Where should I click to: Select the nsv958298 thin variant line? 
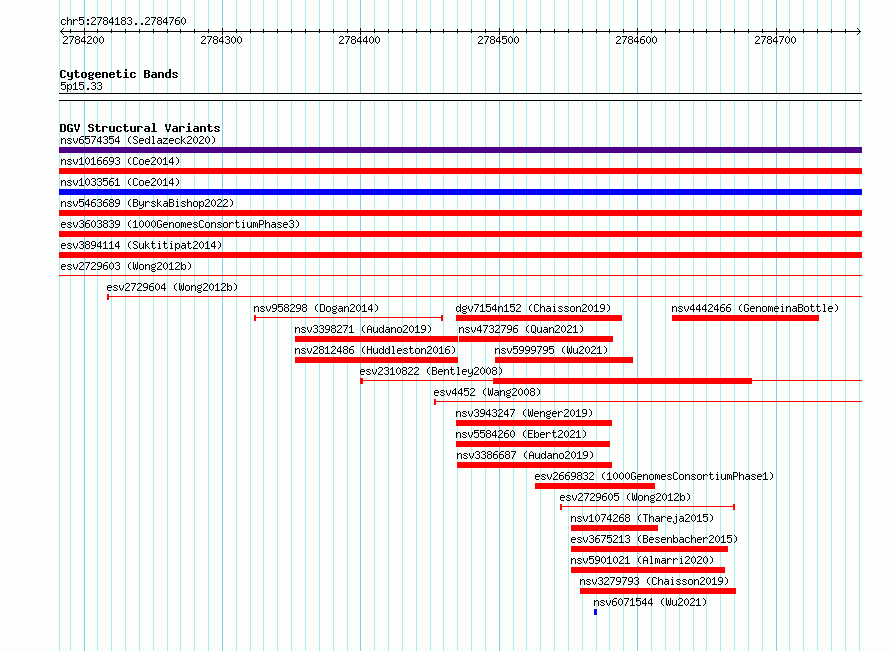(x=349, y=318)
